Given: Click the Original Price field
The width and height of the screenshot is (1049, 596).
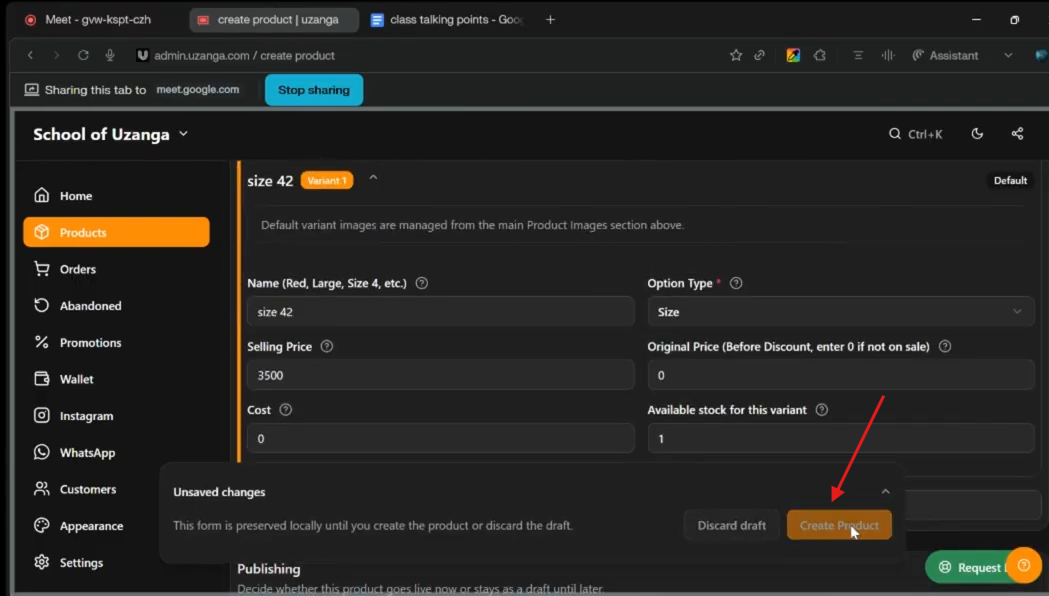Looking at the screenshot, I should click(x=841, y=375).
